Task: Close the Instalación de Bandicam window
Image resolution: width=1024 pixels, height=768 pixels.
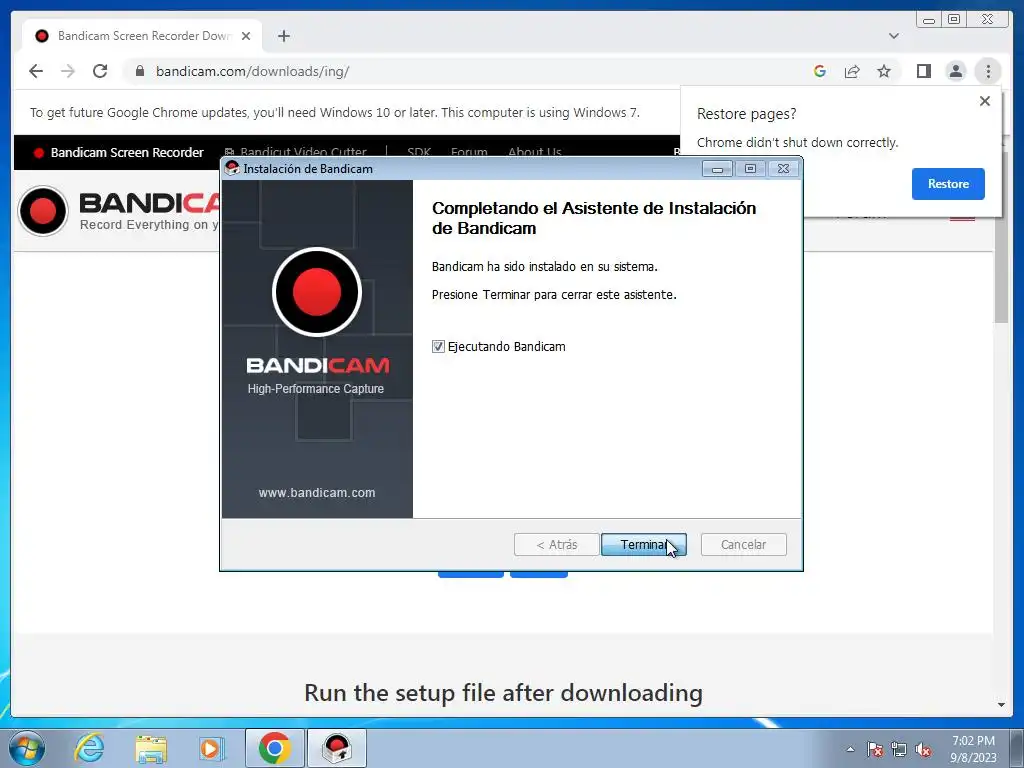Action: [x=783, y=168]
